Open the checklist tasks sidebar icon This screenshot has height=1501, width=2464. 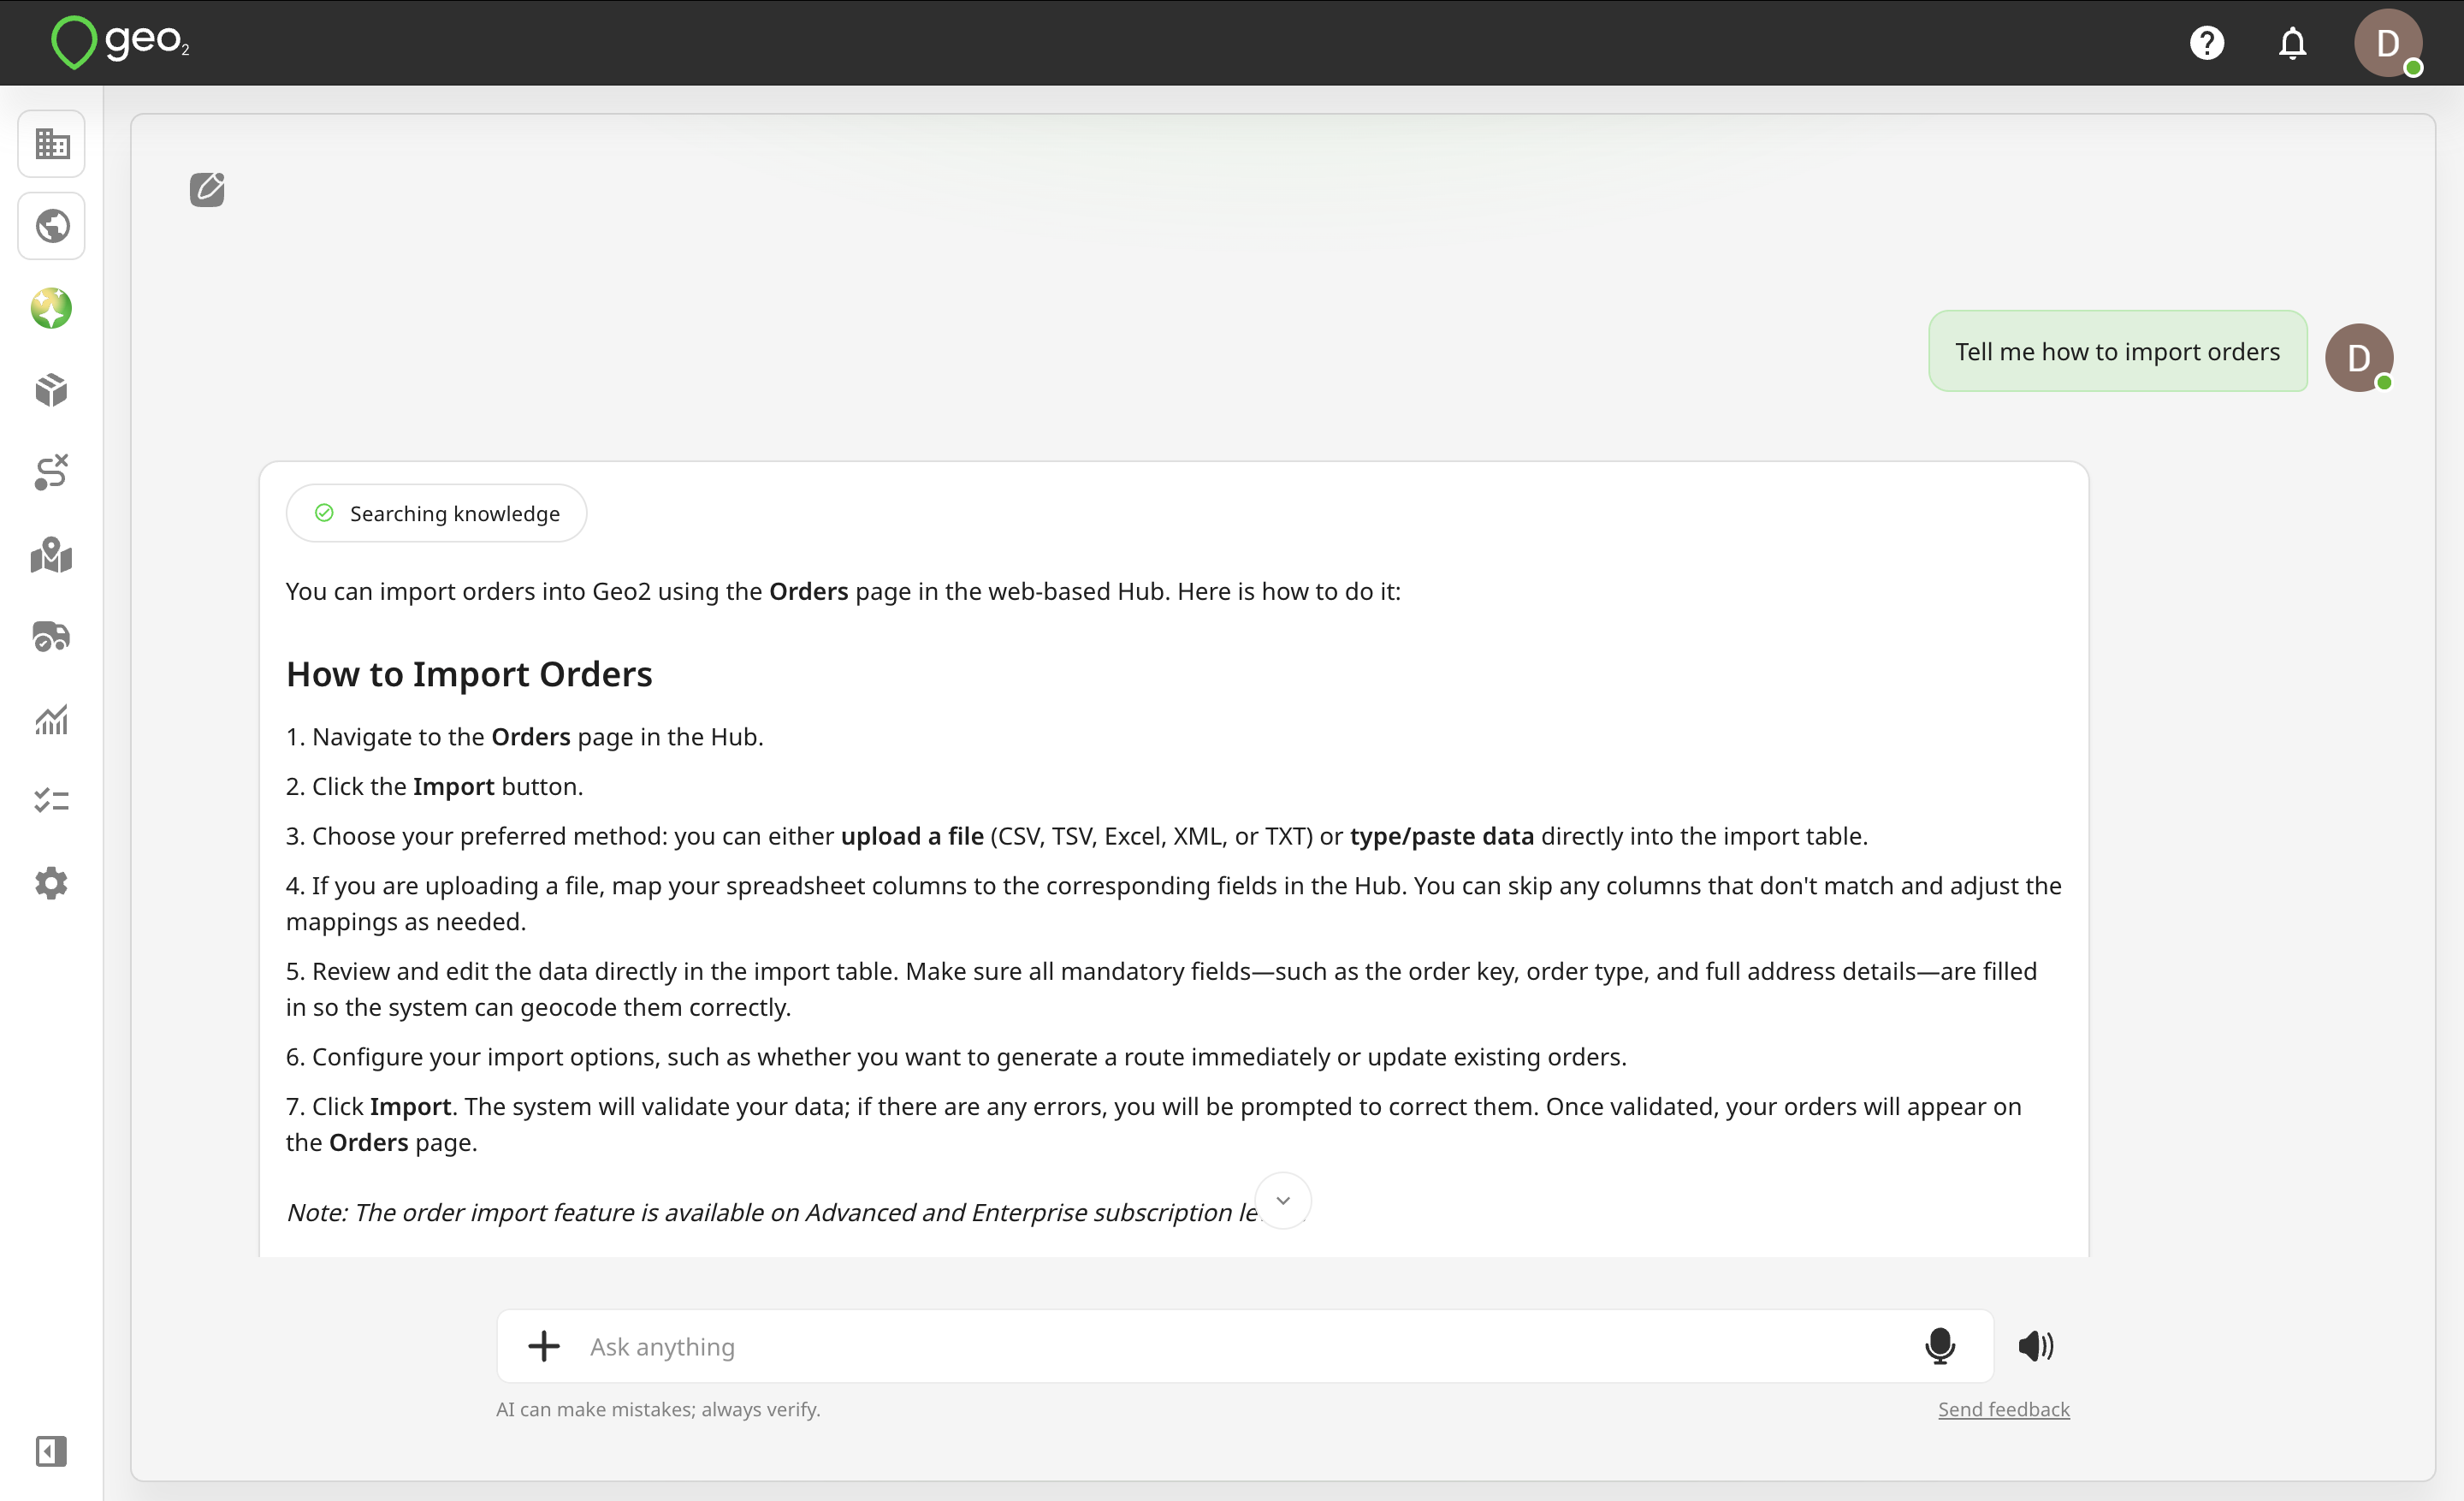point(51,801)
